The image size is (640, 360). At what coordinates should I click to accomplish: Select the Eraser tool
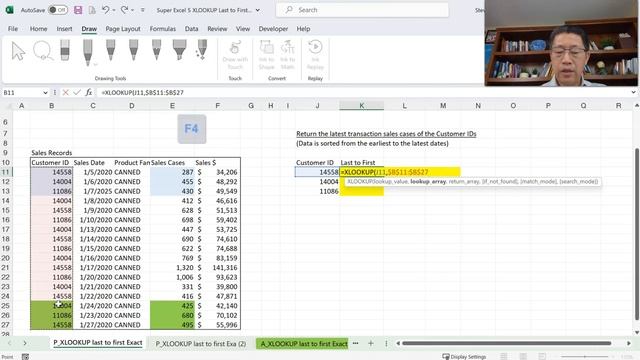[64, 51]
